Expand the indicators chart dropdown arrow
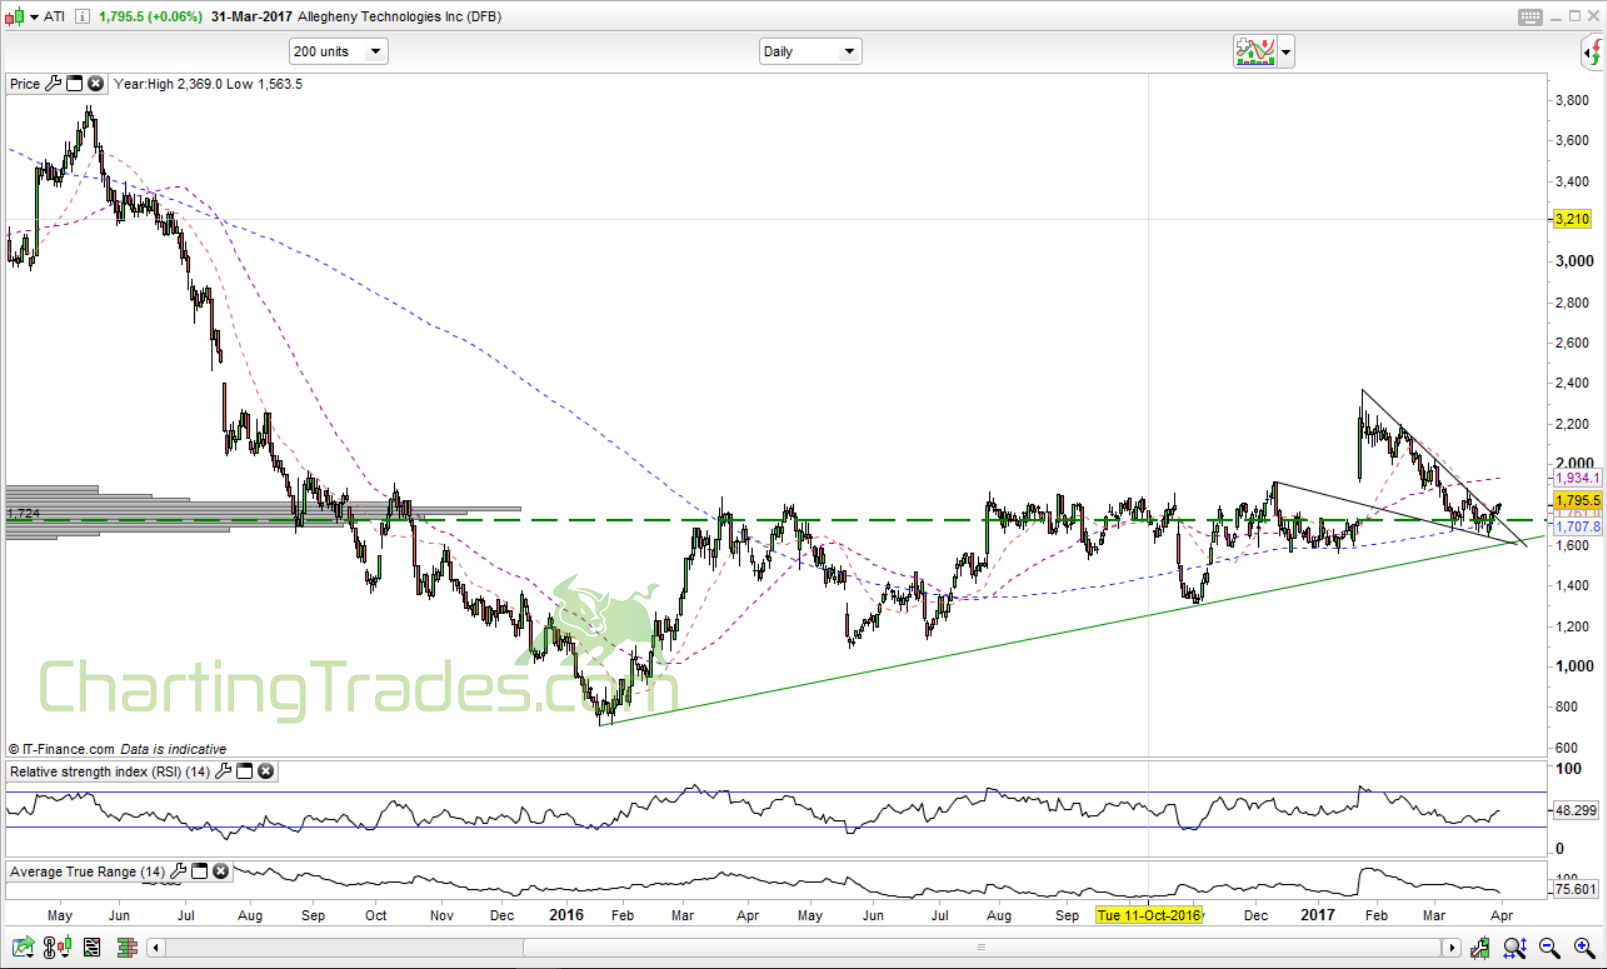The height and width of the screenshot is (969, 1607). 1286,51
